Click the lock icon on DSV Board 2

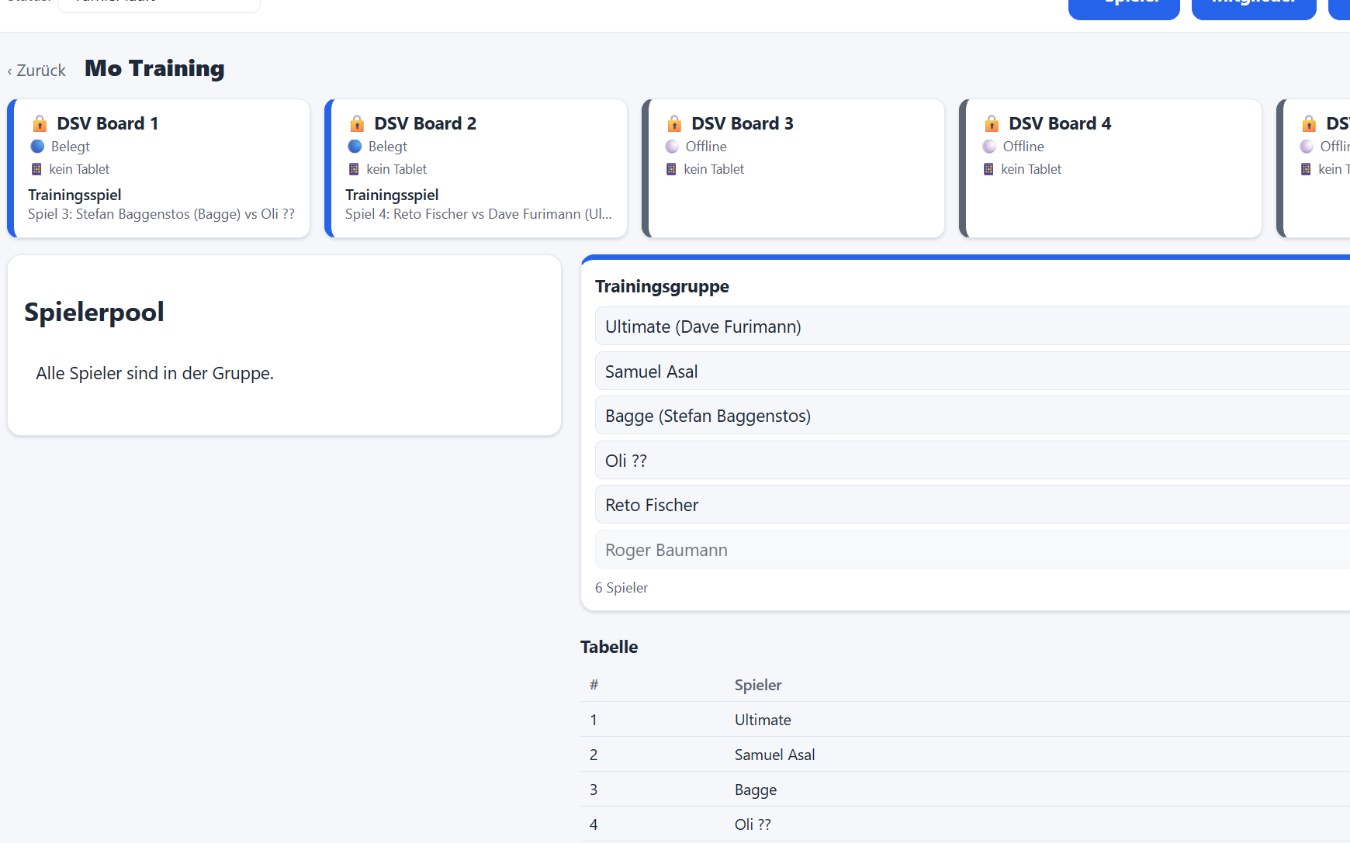pos(356,123)
